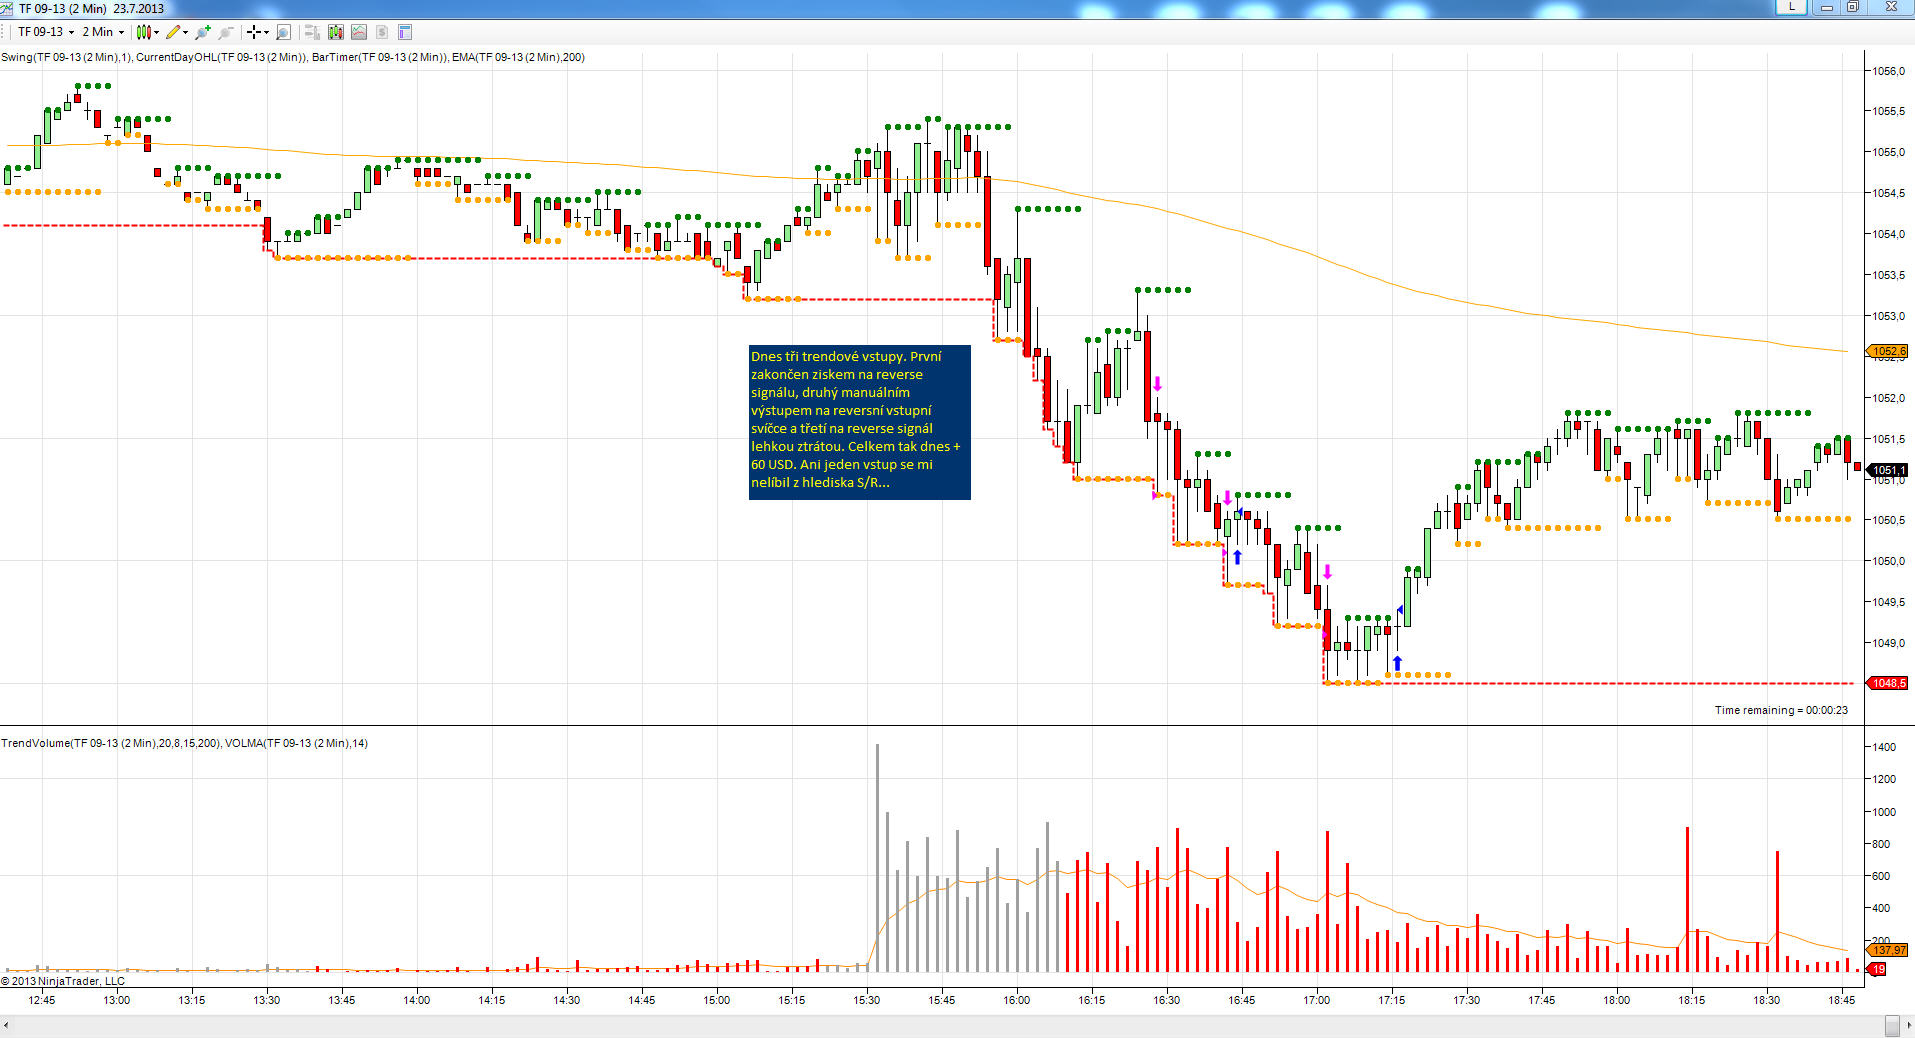Viewport: 1915px width, 1038px height.
Task: Click the red 1048,5 price marker
Action: [x=1888, y=684]
